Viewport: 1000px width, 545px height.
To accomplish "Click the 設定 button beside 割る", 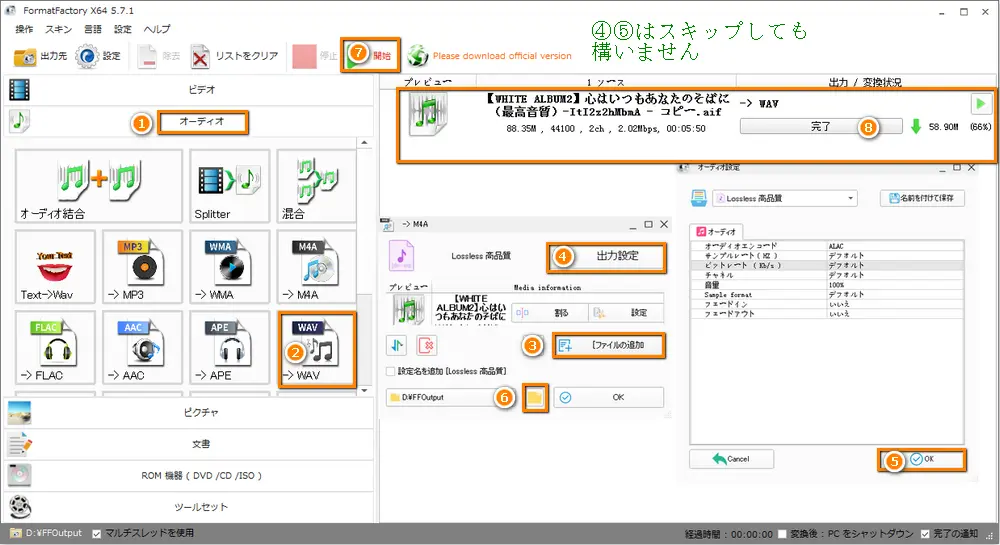I will click(x=626, y=312).
